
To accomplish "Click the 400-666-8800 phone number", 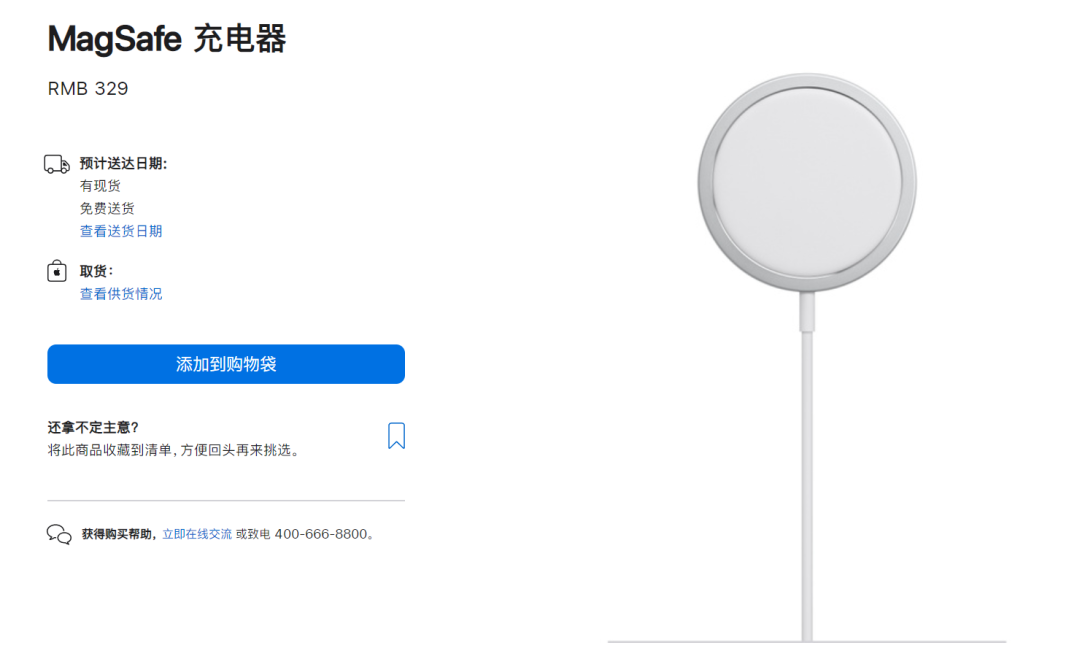I will [x=320, y=534].
